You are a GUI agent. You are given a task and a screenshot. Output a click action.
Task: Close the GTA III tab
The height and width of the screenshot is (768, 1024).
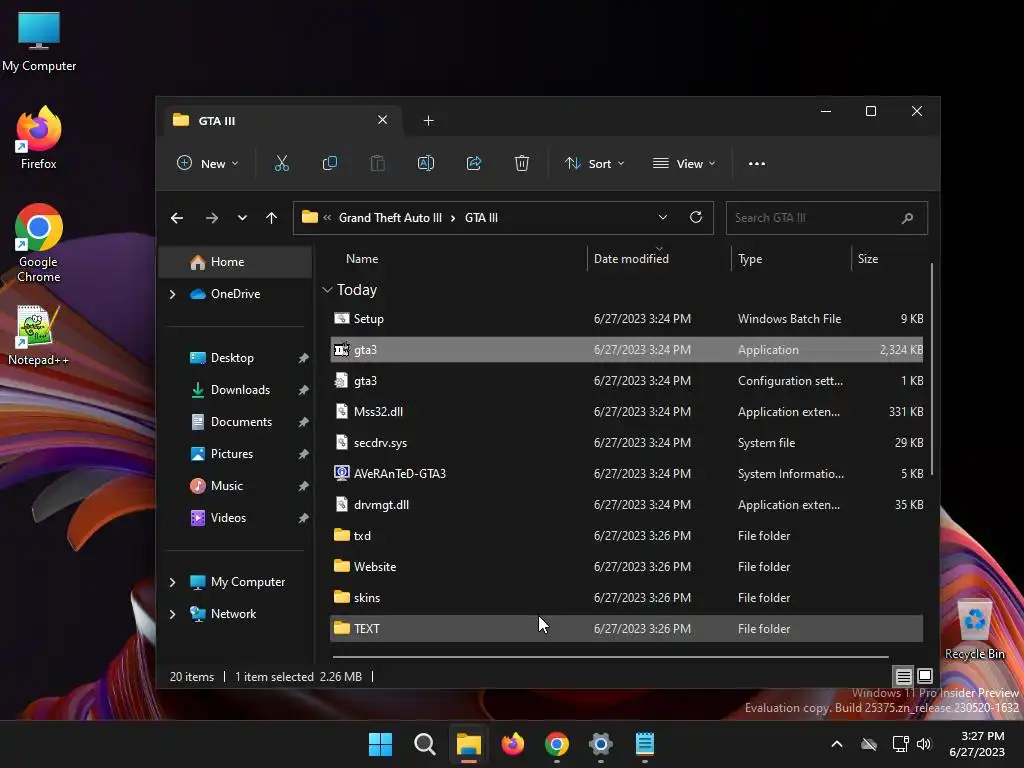pos(383,120)
